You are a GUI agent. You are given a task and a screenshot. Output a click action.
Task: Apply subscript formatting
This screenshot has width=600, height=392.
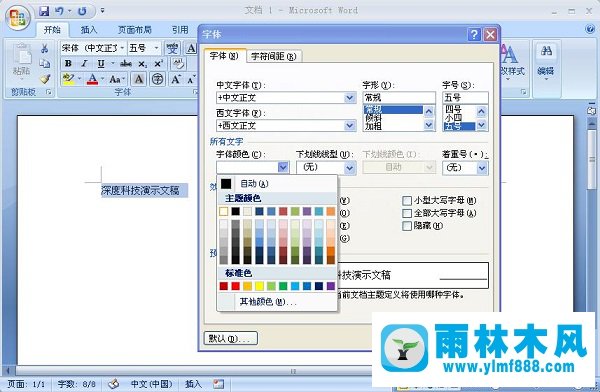click(142, 64)
